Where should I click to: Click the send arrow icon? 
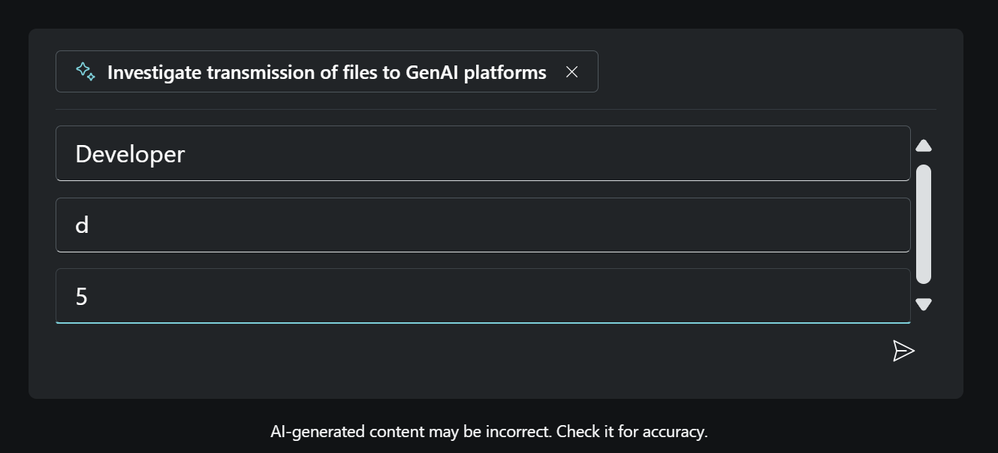pos(903,350)
